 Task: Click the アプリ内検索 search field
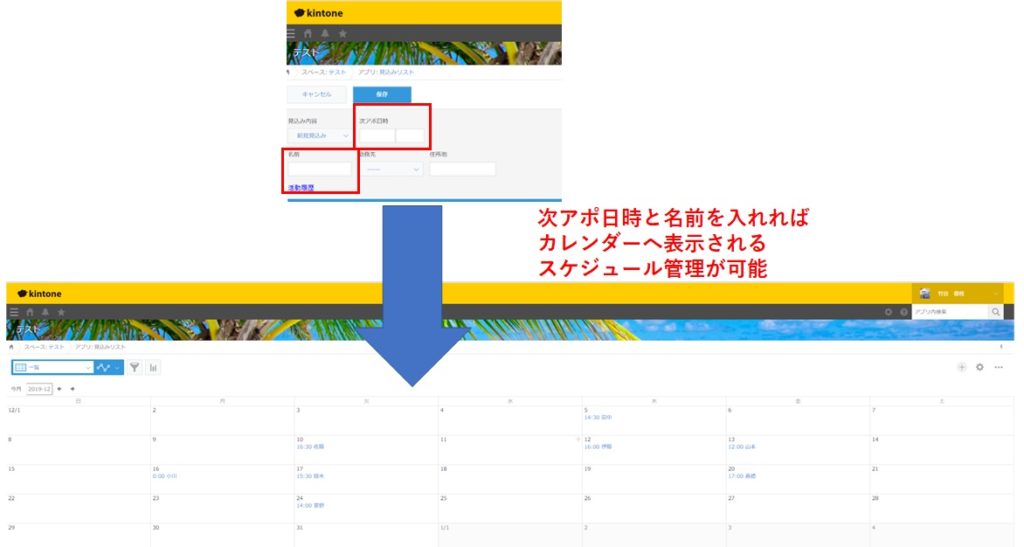(950, 312)
